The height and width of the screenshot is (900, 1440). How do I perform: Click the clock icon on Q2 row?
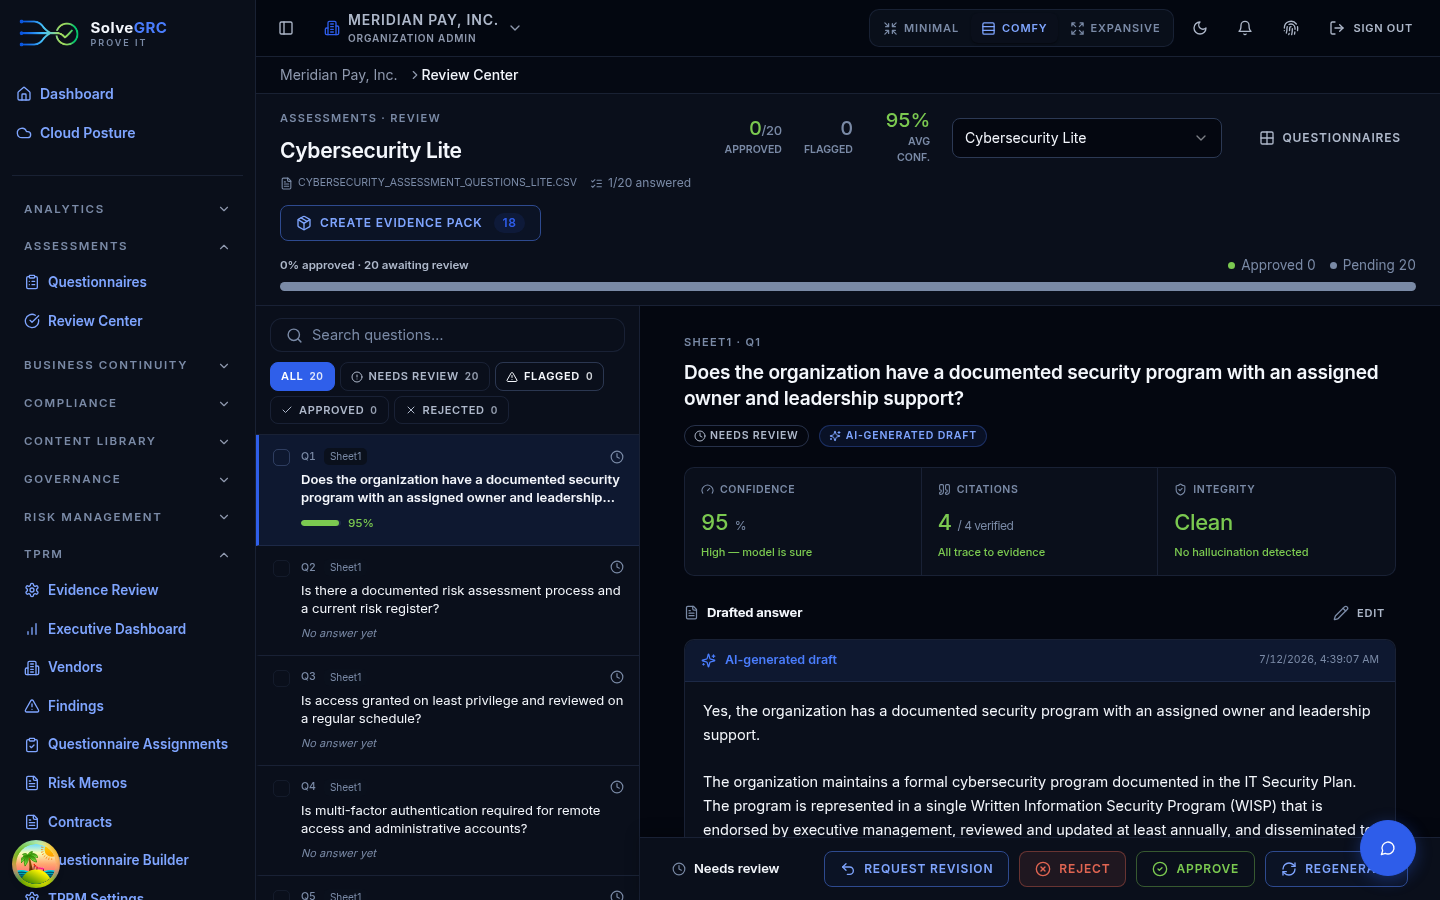point(617,567)
